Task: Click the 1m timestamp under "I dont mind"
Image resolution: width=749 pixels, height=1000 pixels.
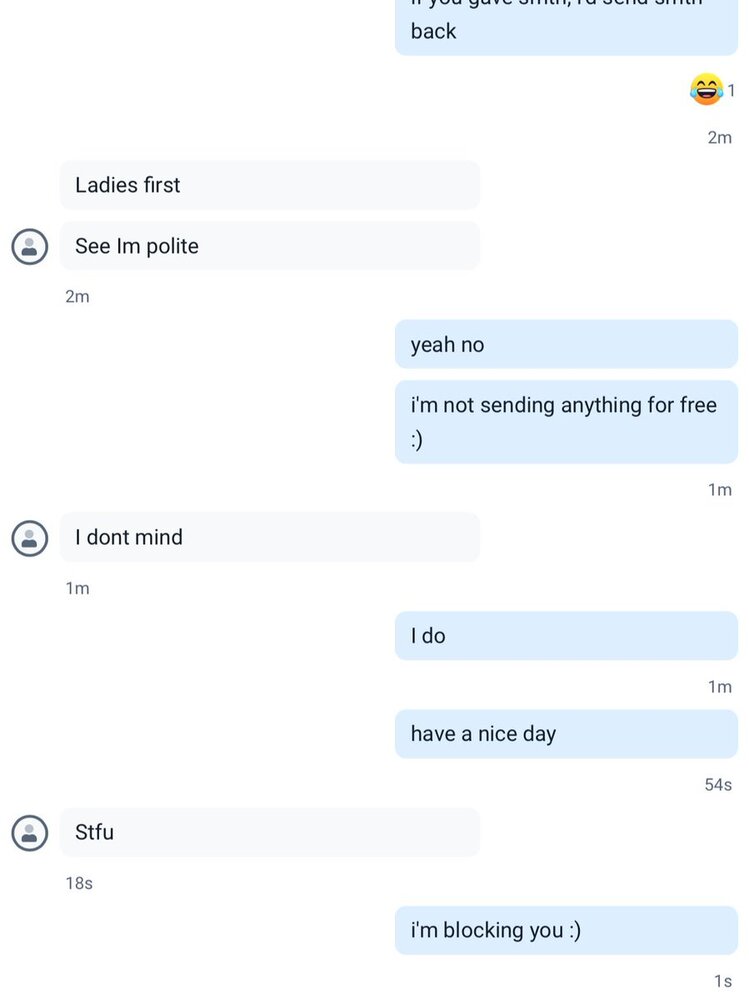Action: coord(77,589)
